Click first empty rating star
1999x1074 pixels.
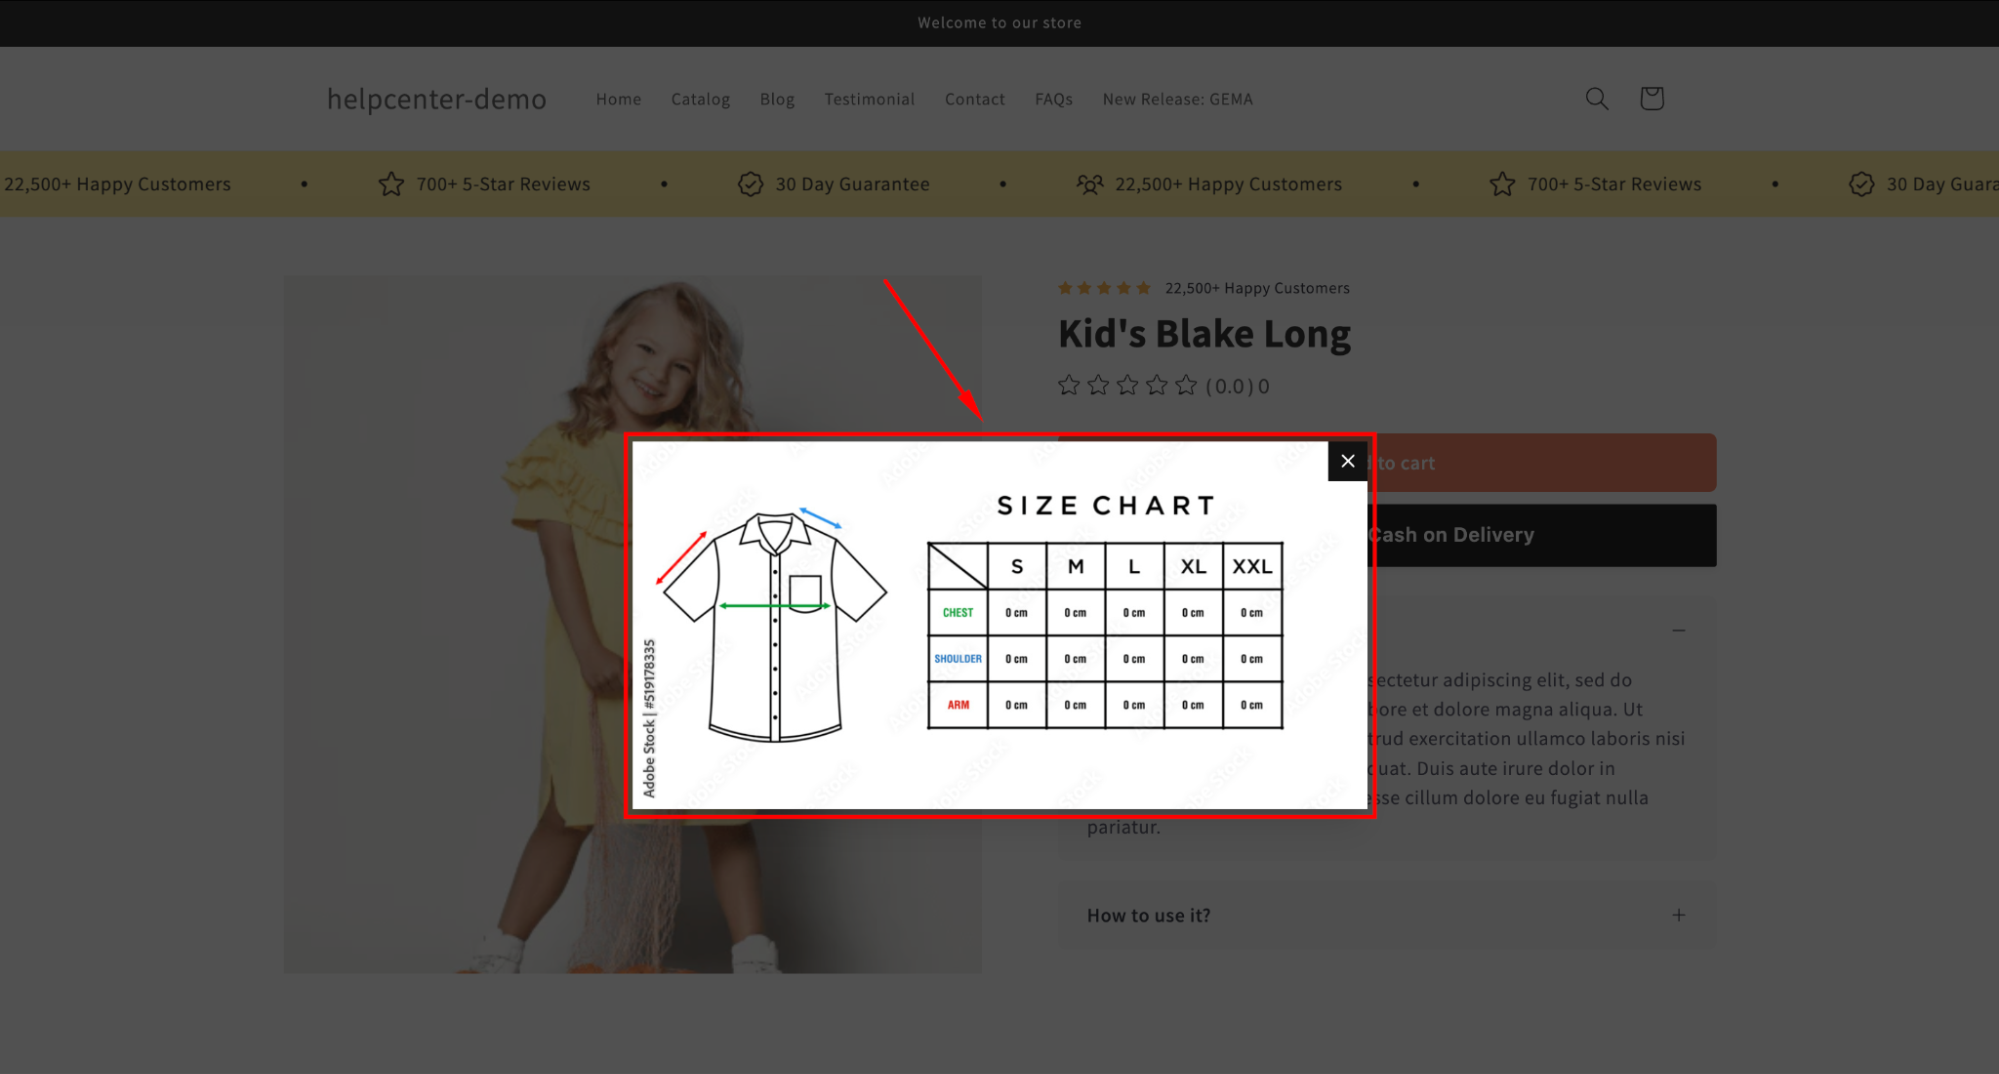pyautogui.click(x=1069, y=385)
